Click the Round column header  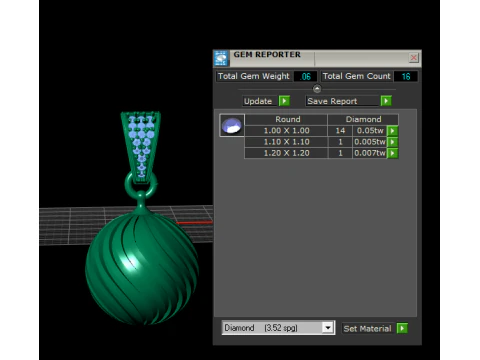coord(287,119)
